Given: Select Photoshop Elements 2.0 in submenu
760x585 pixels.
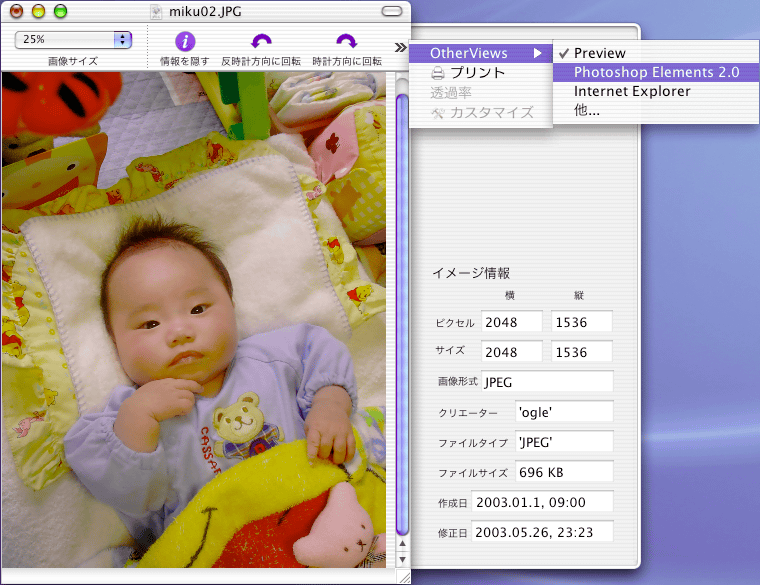Looking at the screenshot, I should 656,72.
